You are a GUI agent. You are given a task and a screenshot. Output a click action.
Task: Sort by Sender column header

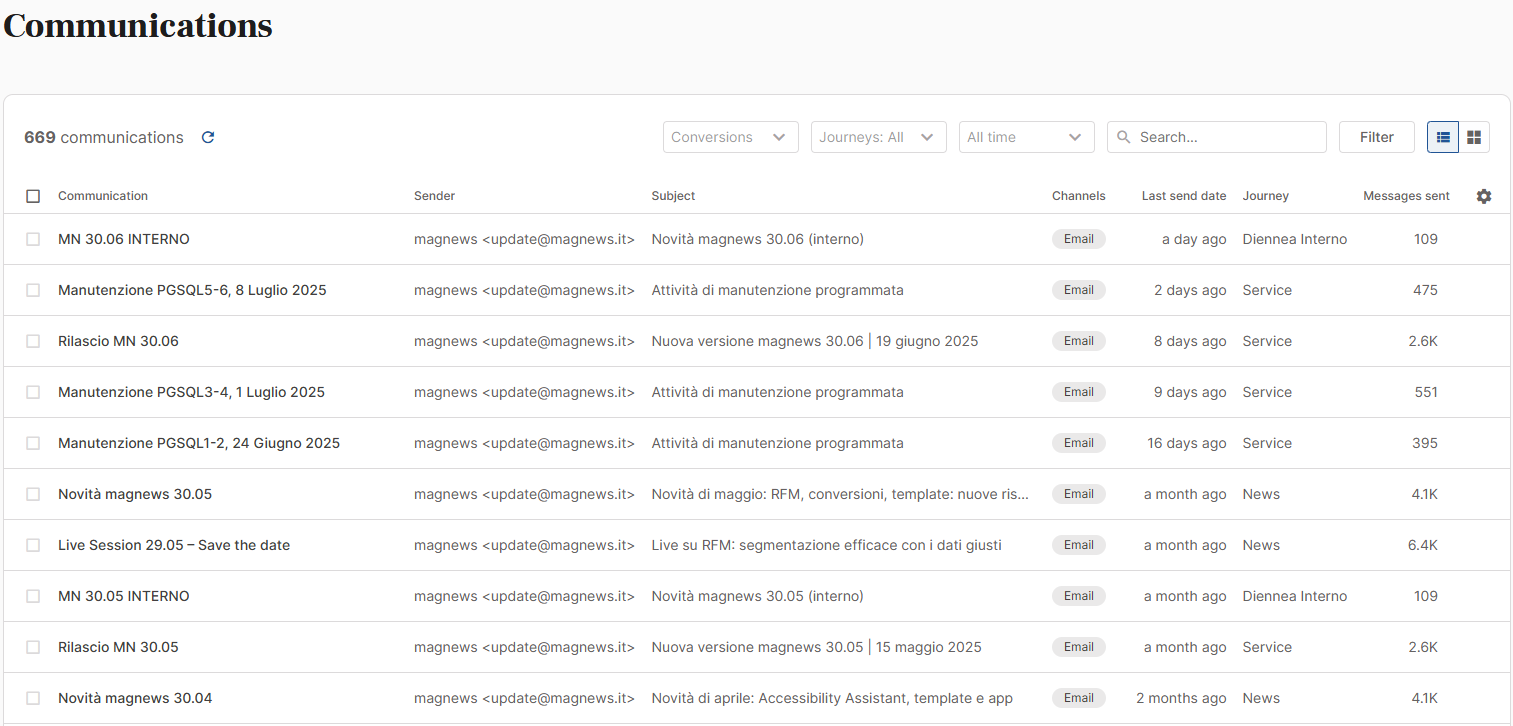434,196
